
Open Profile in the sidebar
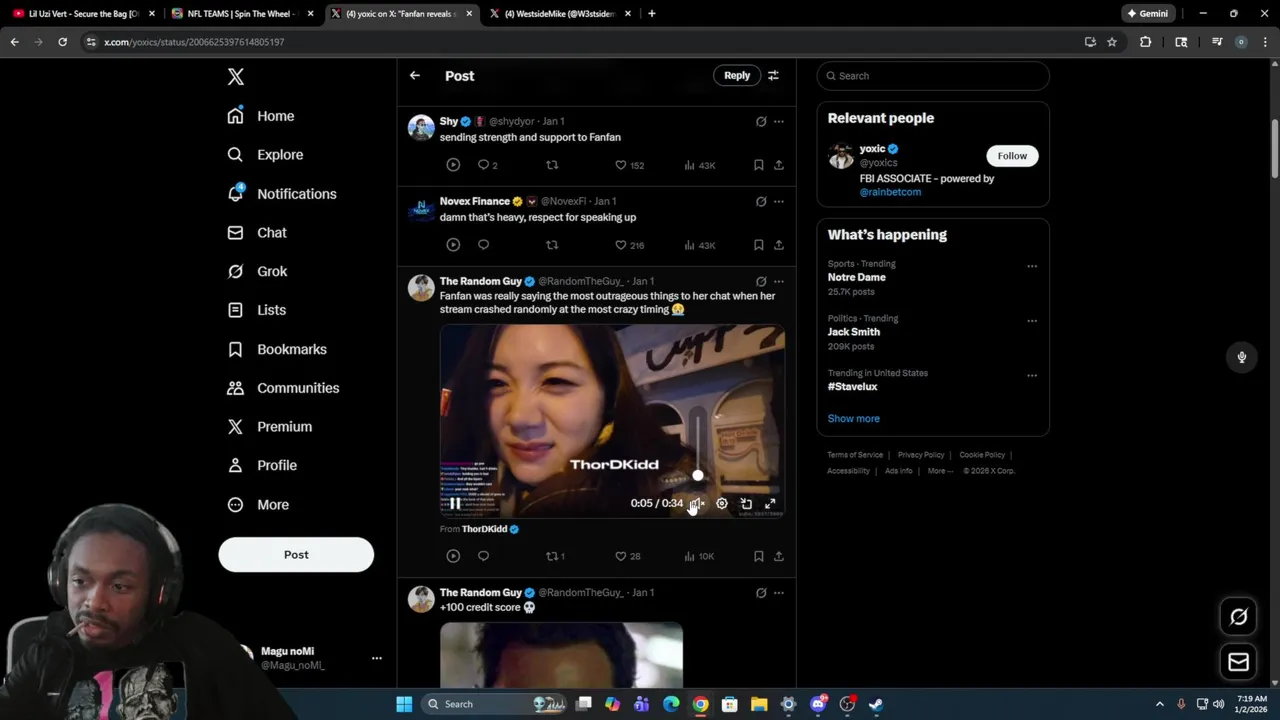coord(262,465)
